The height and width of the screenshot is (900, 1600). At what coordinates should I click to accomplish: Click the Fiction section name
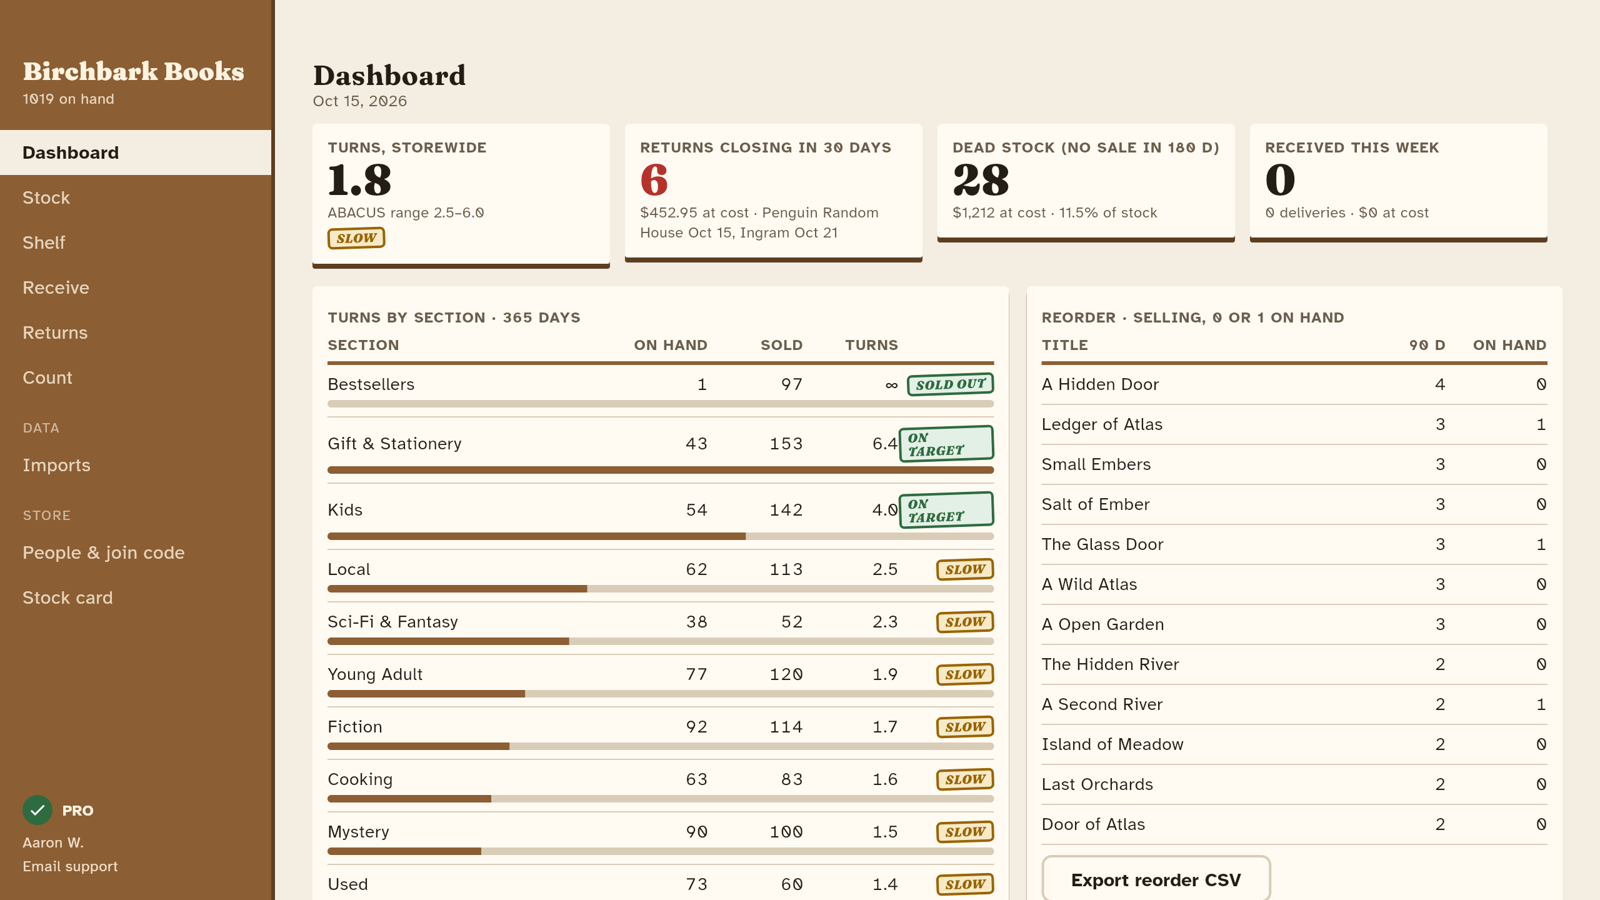tap(355, 726)
